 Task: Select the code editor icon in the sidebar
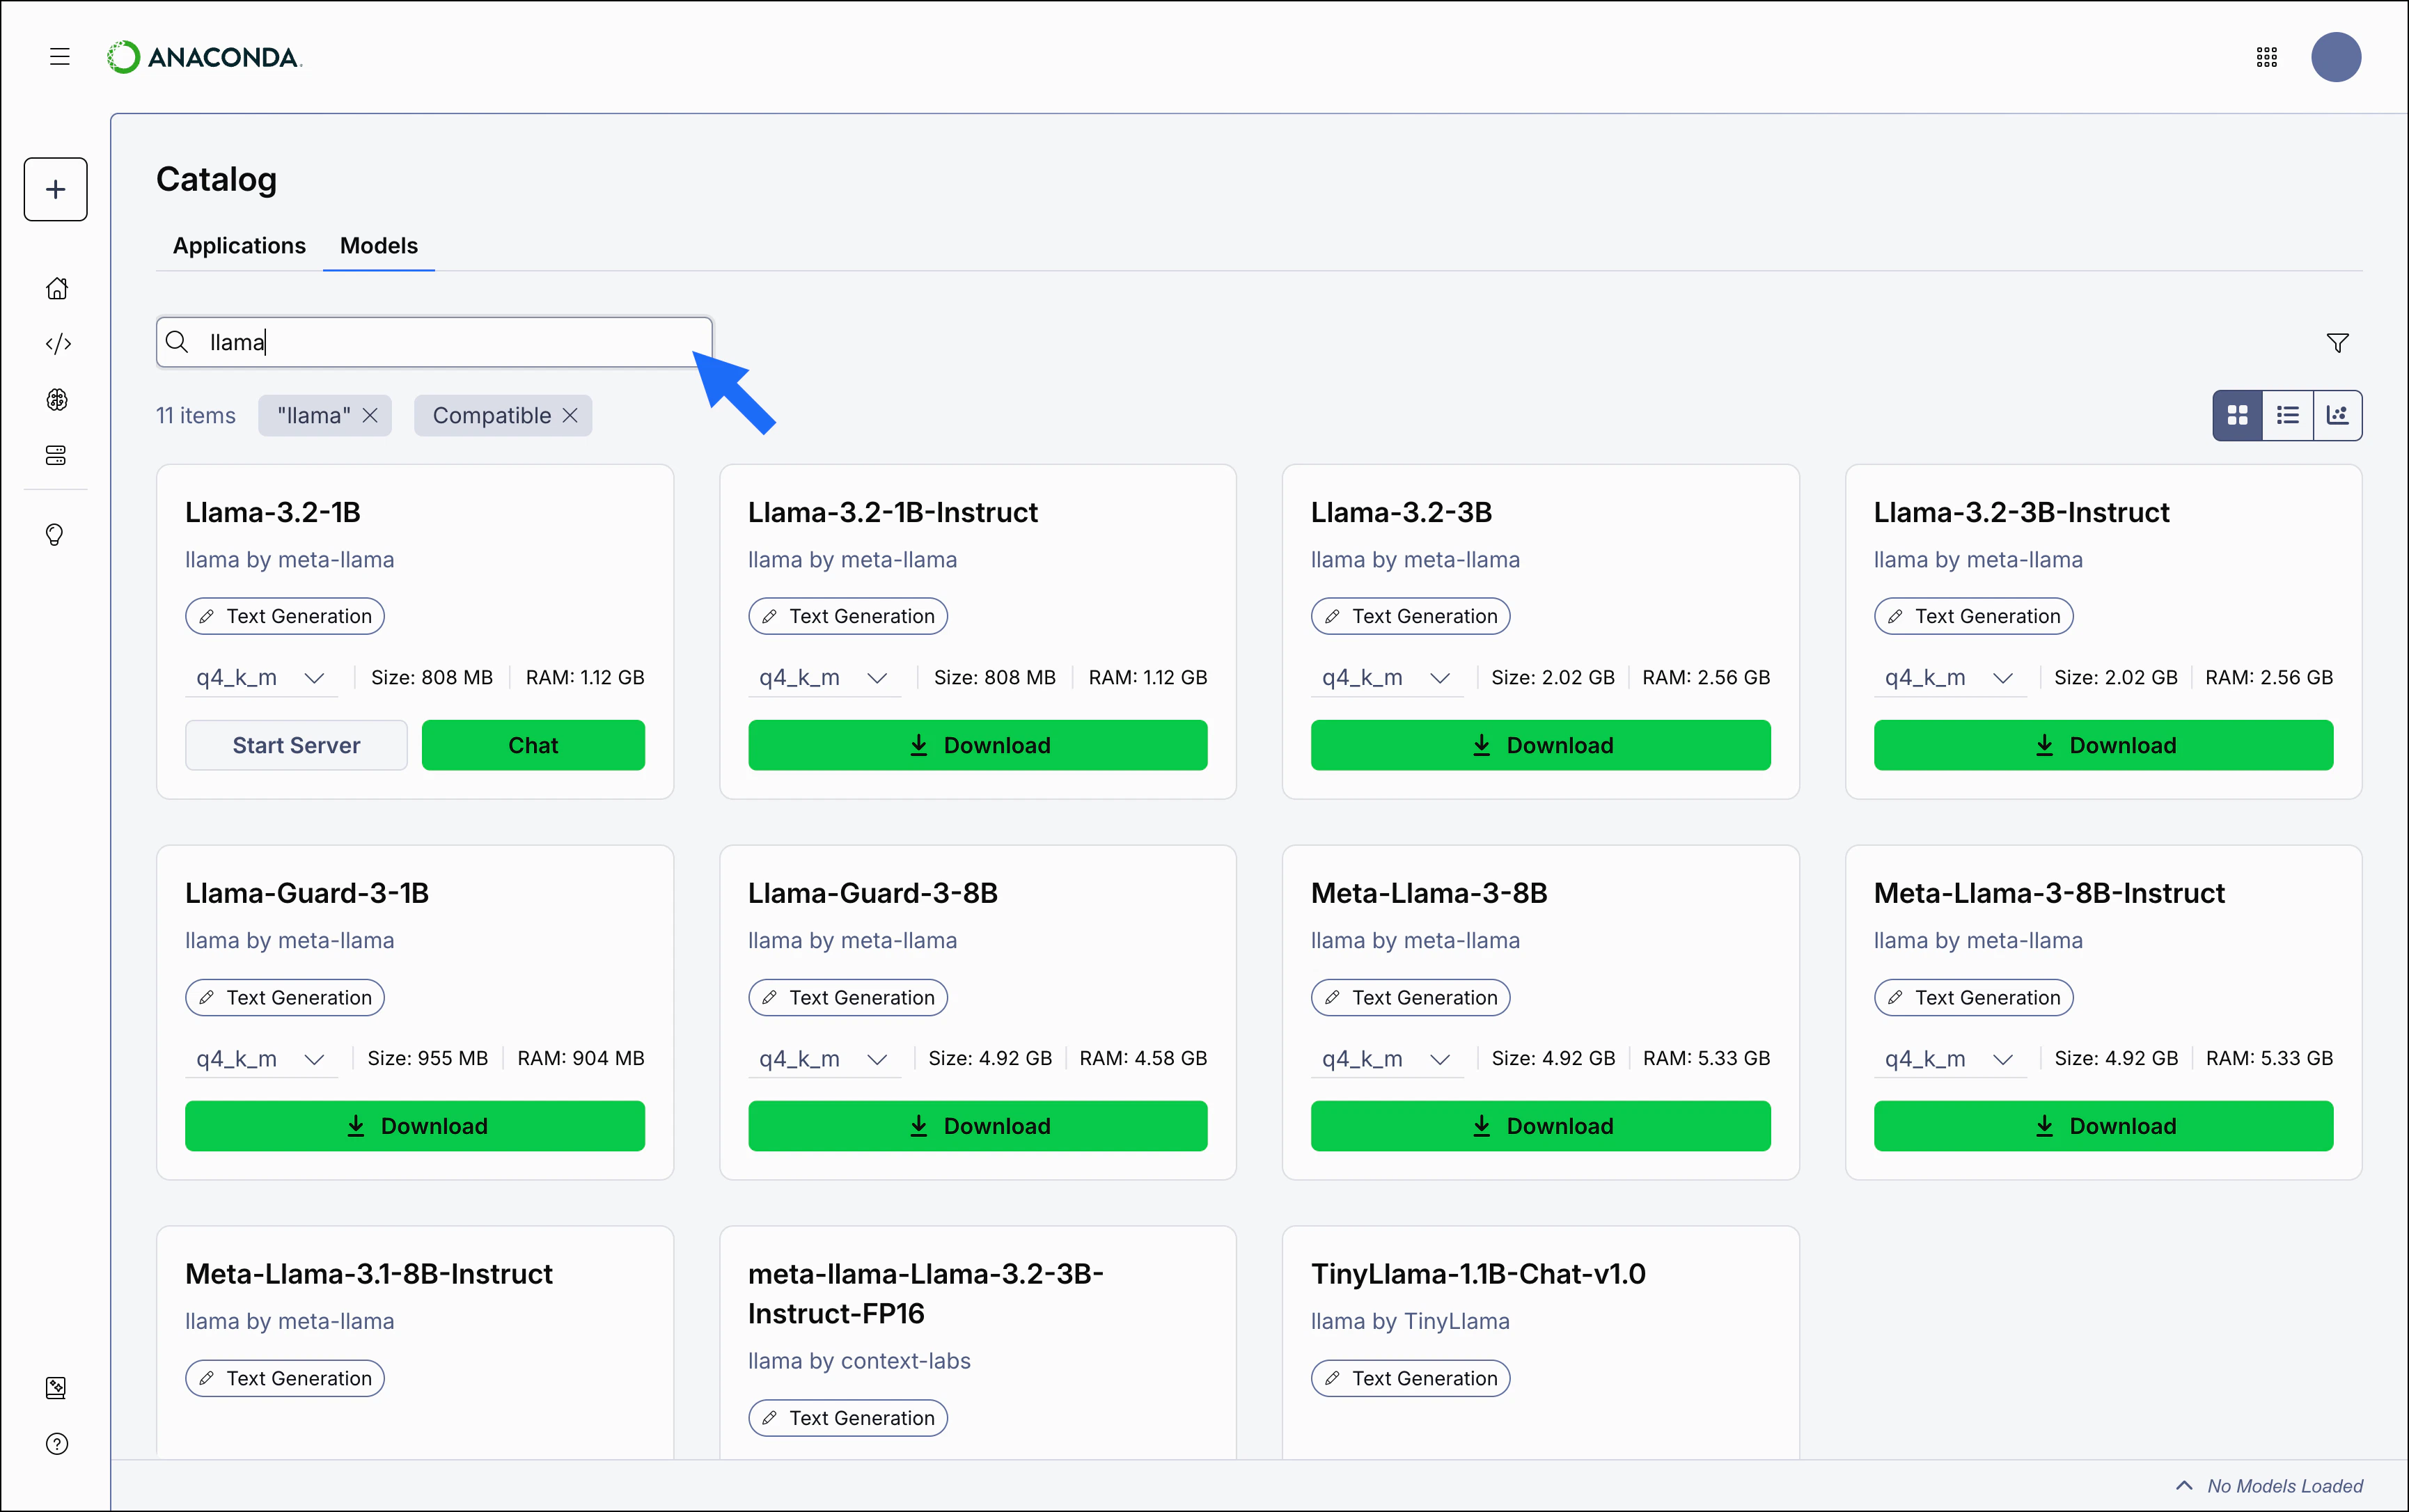(x=57, y=343)
